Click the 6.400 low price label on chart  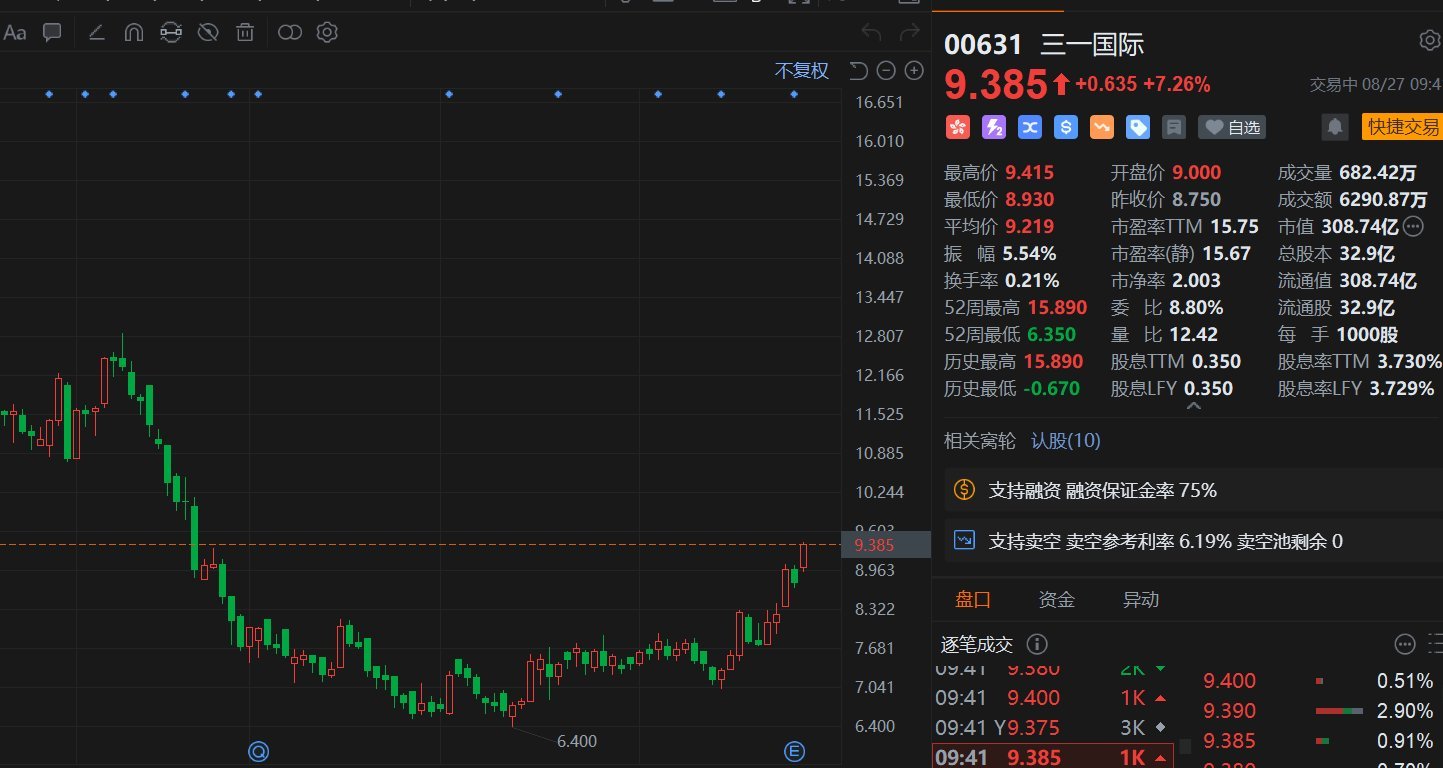[x=576, y=741]
